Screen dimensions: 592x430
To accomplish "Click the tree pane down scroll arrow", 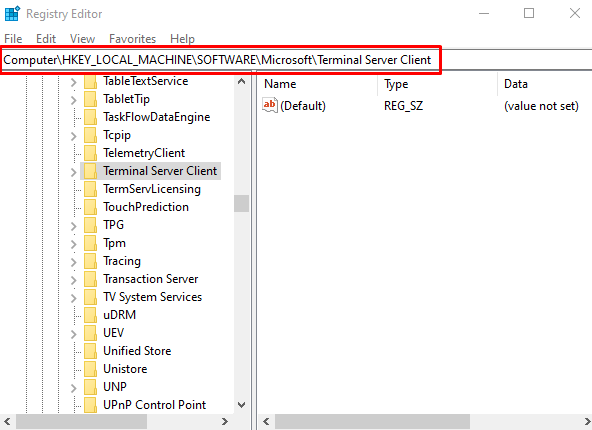I will point(242,405).
